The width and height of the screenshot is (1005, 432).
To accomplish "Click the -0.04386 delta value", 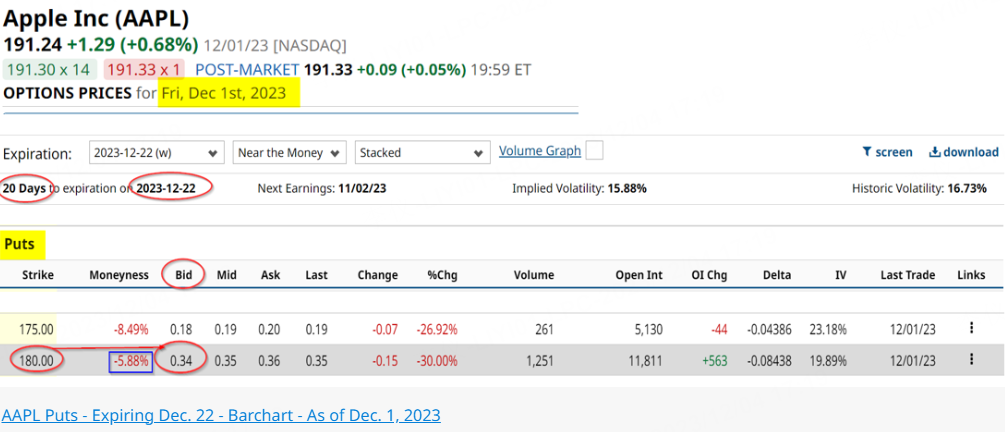I will (769, 329).
